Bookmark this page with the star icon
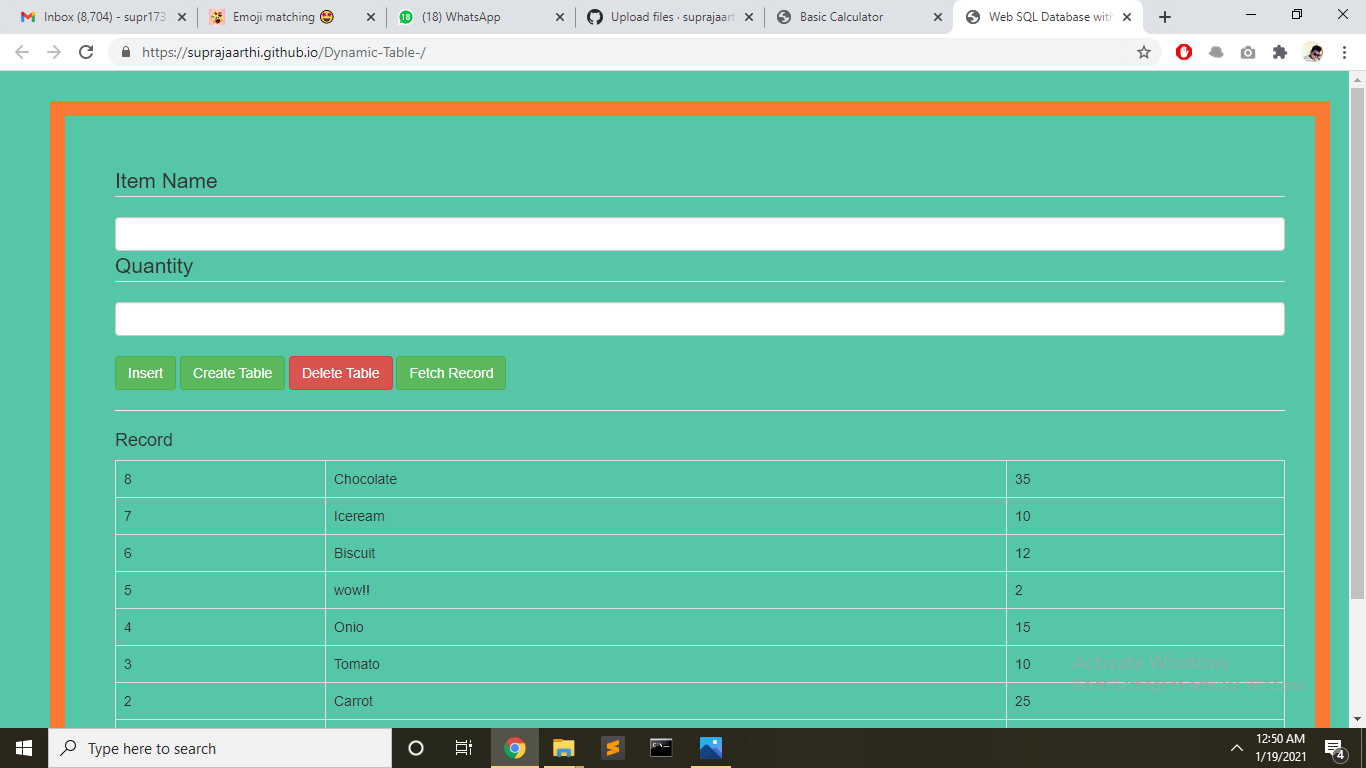 tap(1144, 52)
